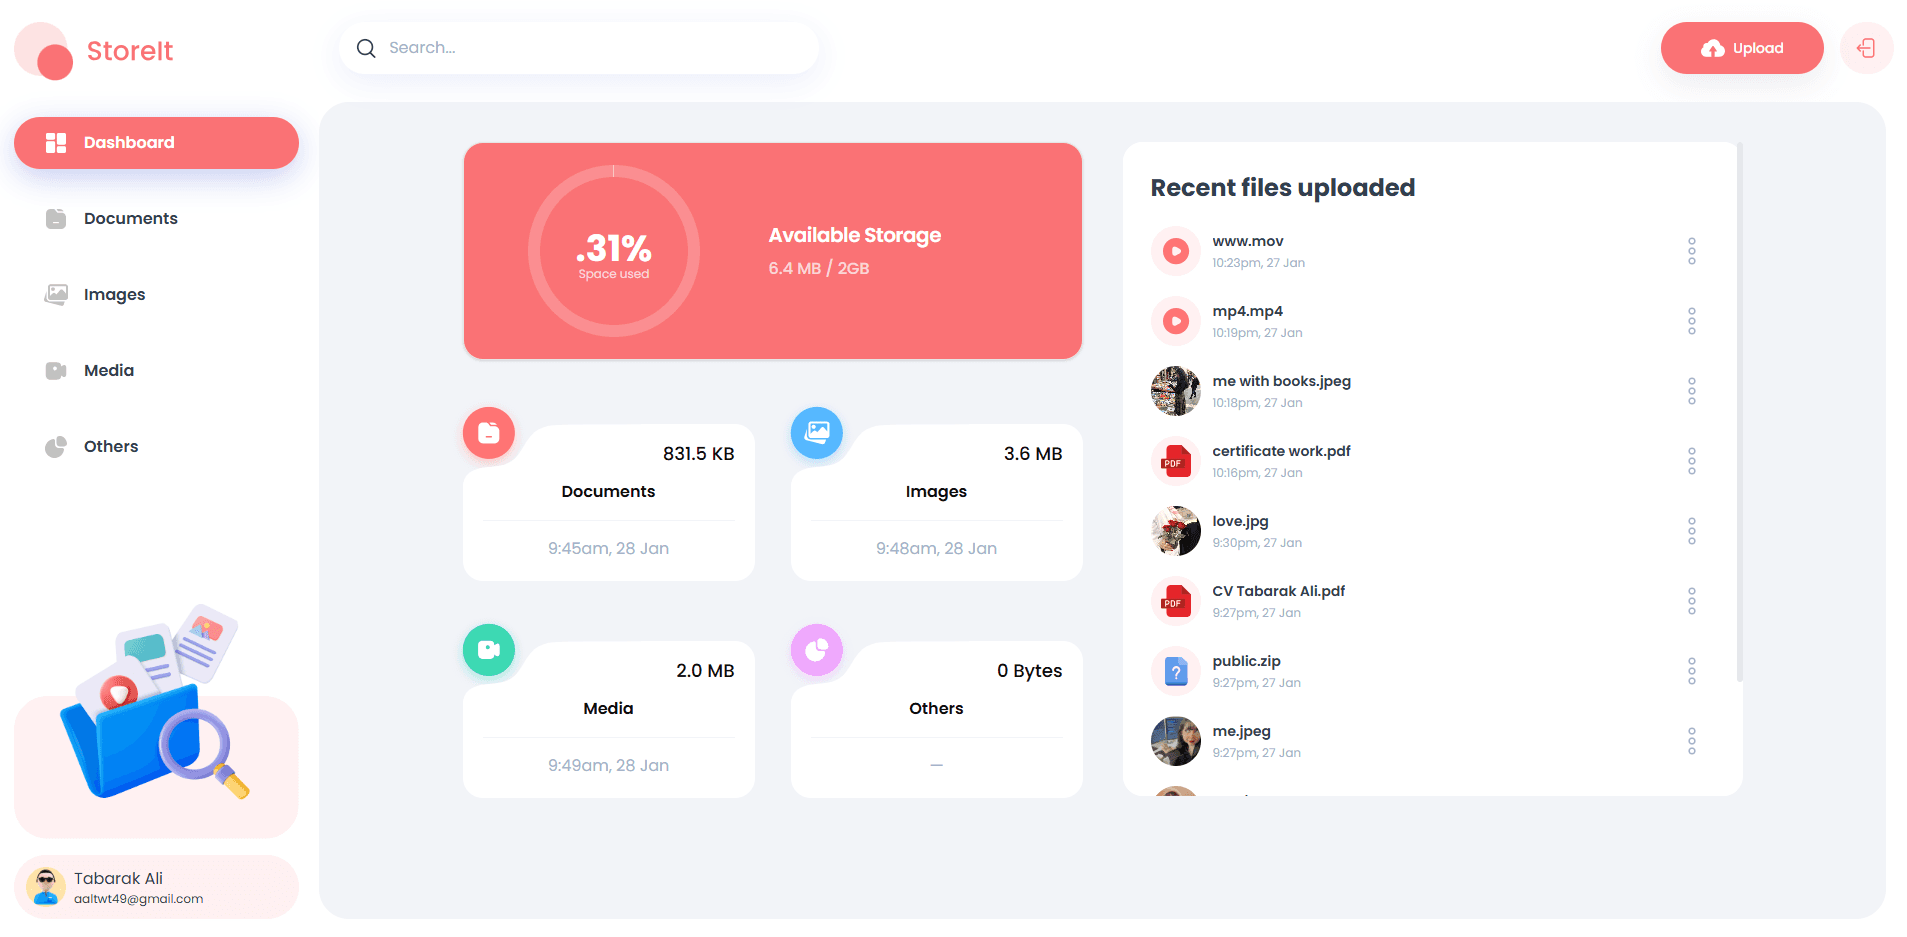Open options menu for love.jpg
The height and width of the screenshot is (937, 1907).
(1692, 531)
